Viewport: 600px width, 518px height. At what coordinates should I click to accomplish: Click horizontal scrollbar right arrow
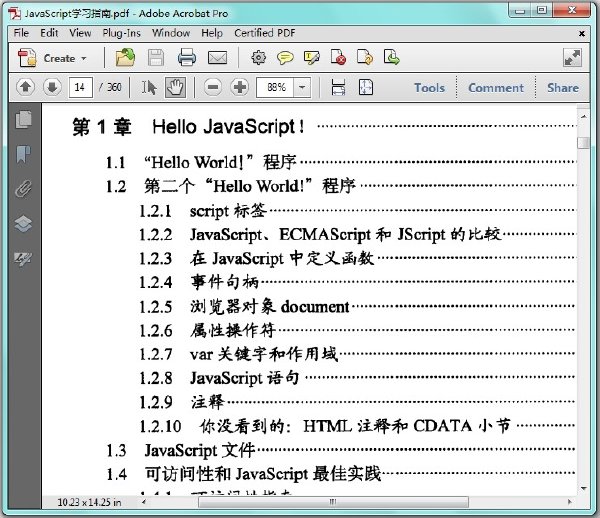click(x=570, y=502)
